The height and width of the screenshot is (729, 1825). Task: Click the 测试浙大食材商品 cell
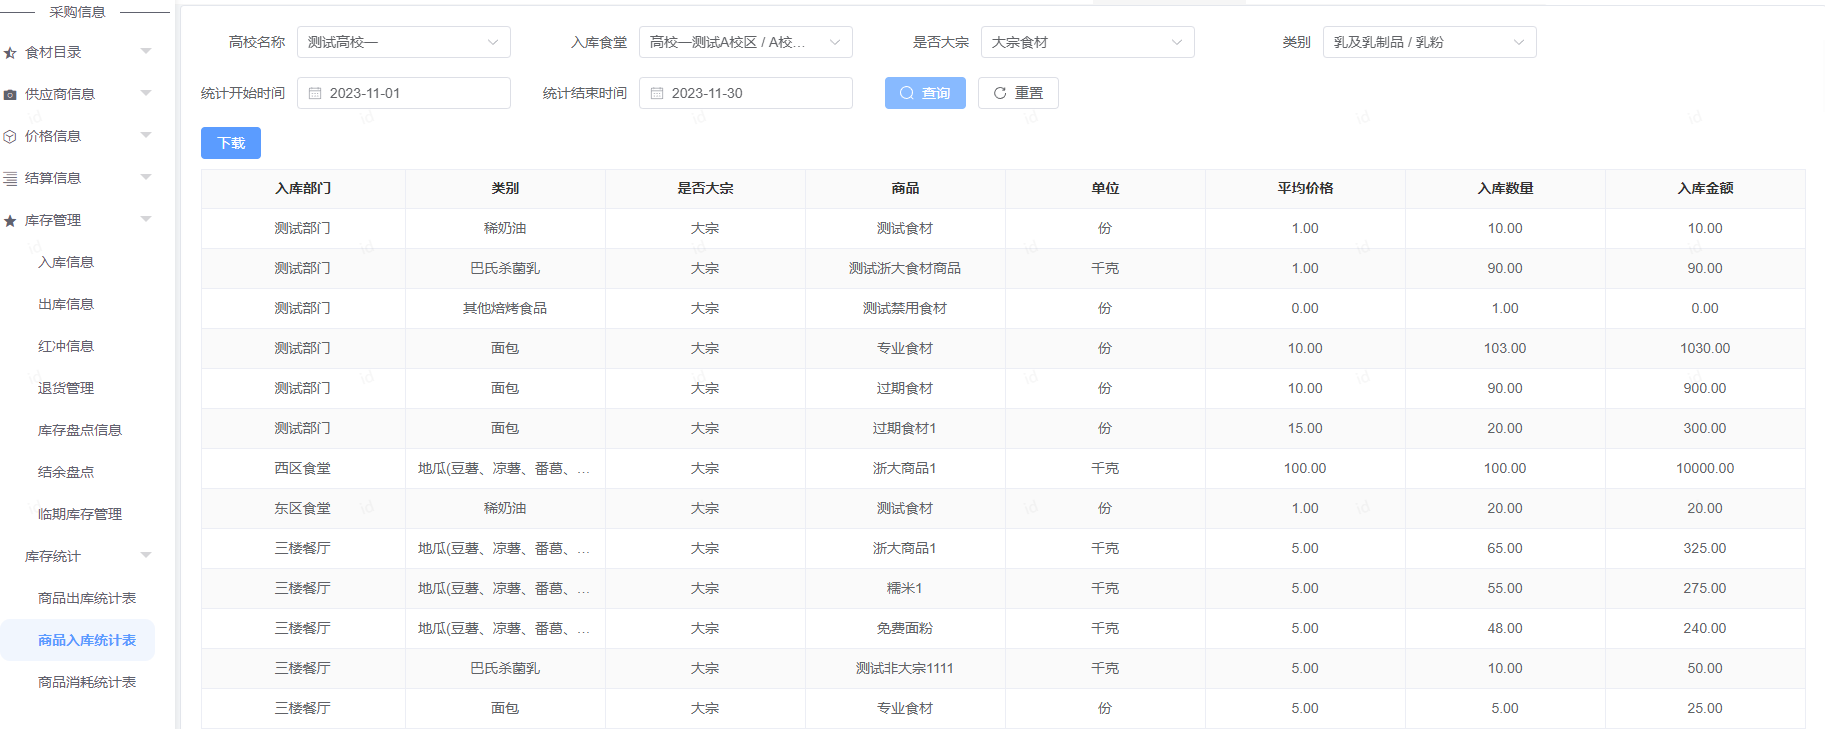905,268
